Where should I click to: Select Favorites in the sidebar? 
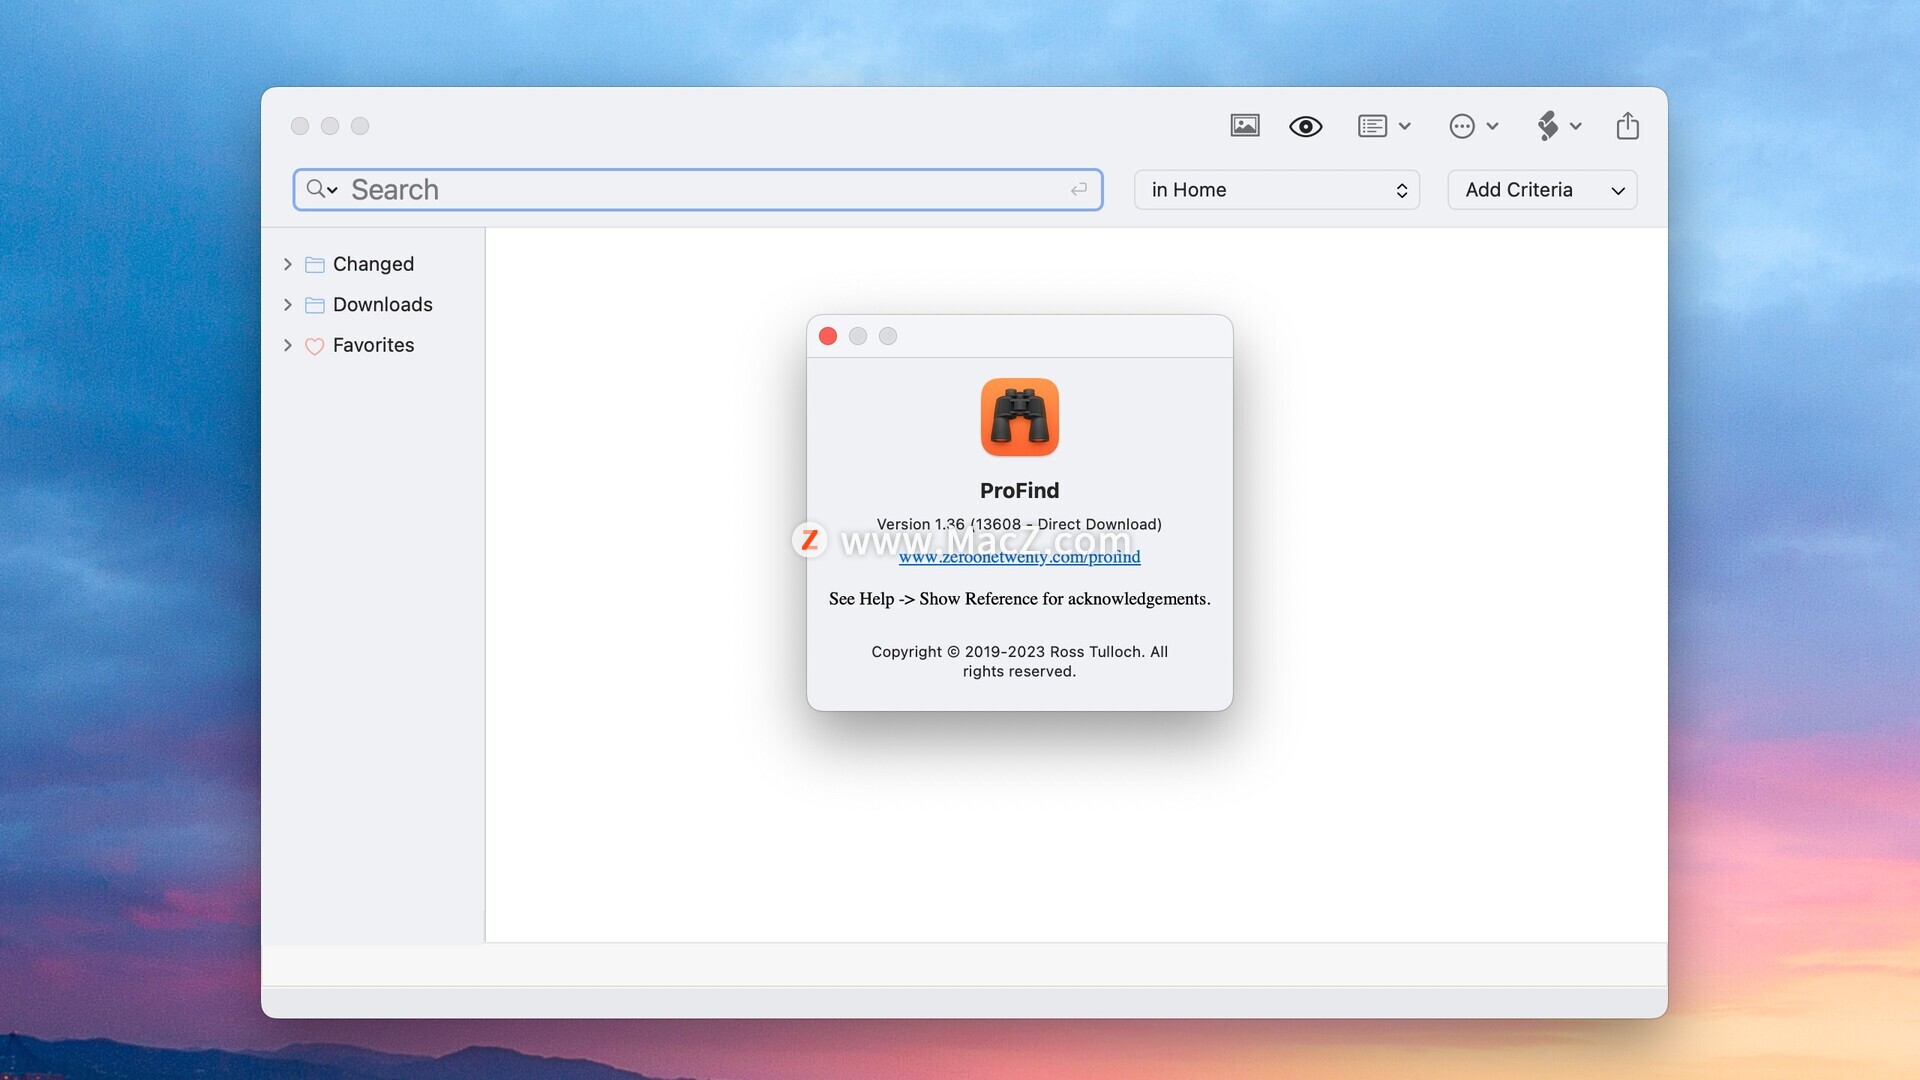pyautogui.click(x=373, y=345)
